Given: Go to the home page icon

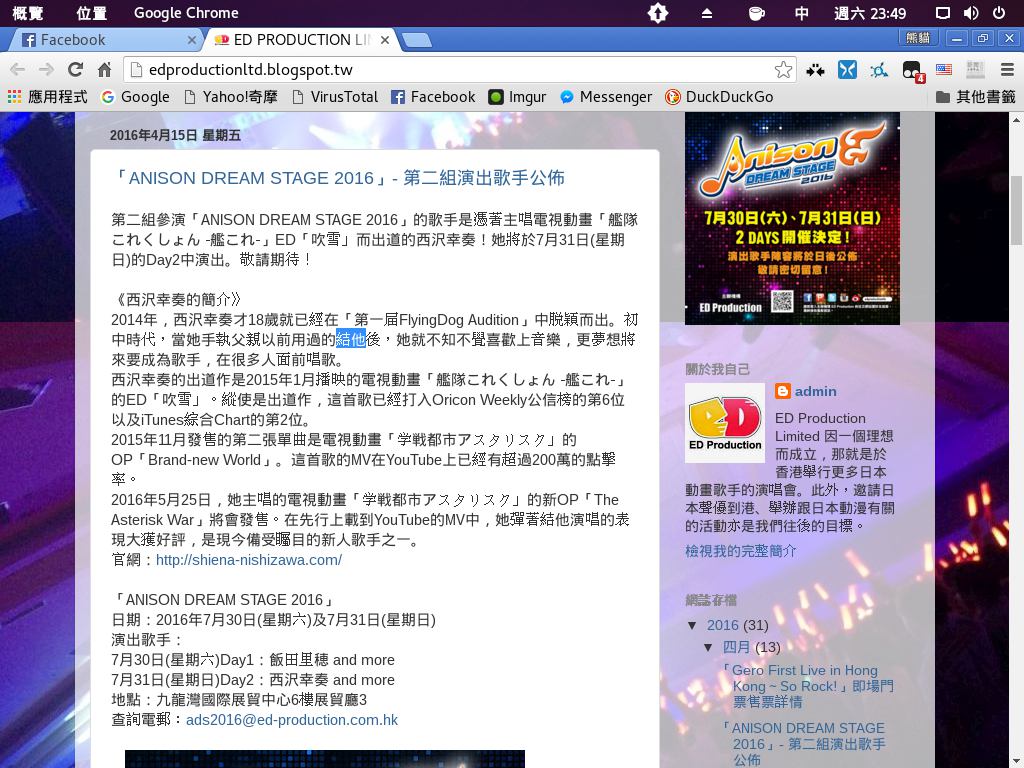Looking at the screenshot, I should click(x=104, y=69).
